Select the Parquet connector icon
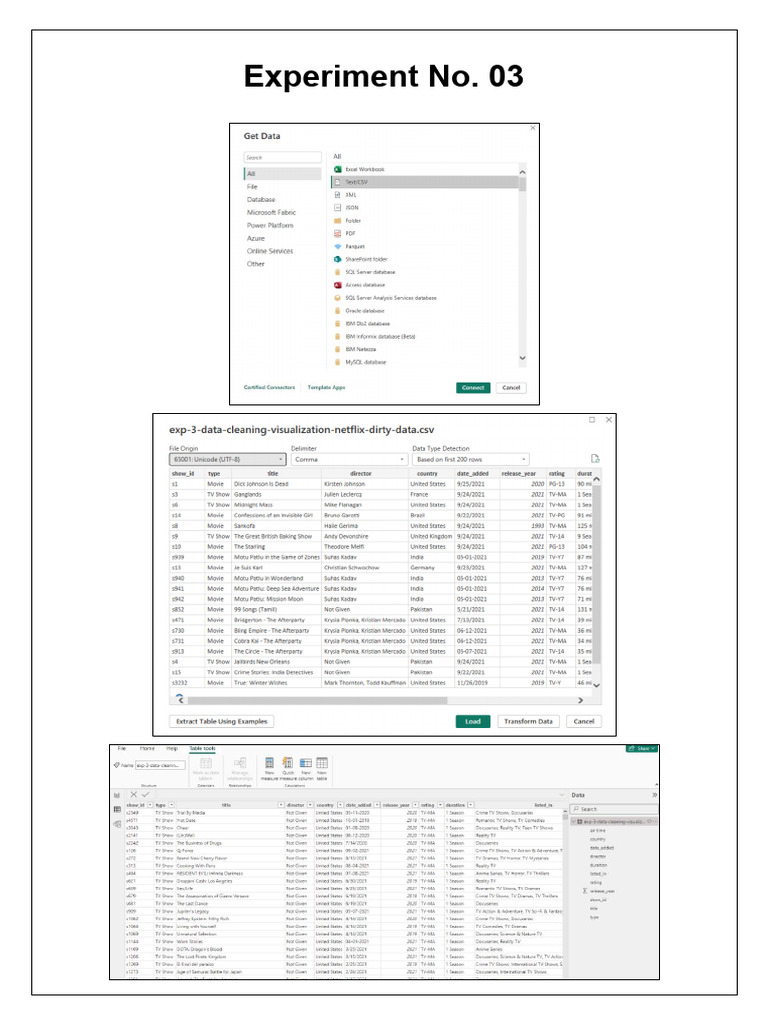Screen dimensions: 768x1024 338,246
